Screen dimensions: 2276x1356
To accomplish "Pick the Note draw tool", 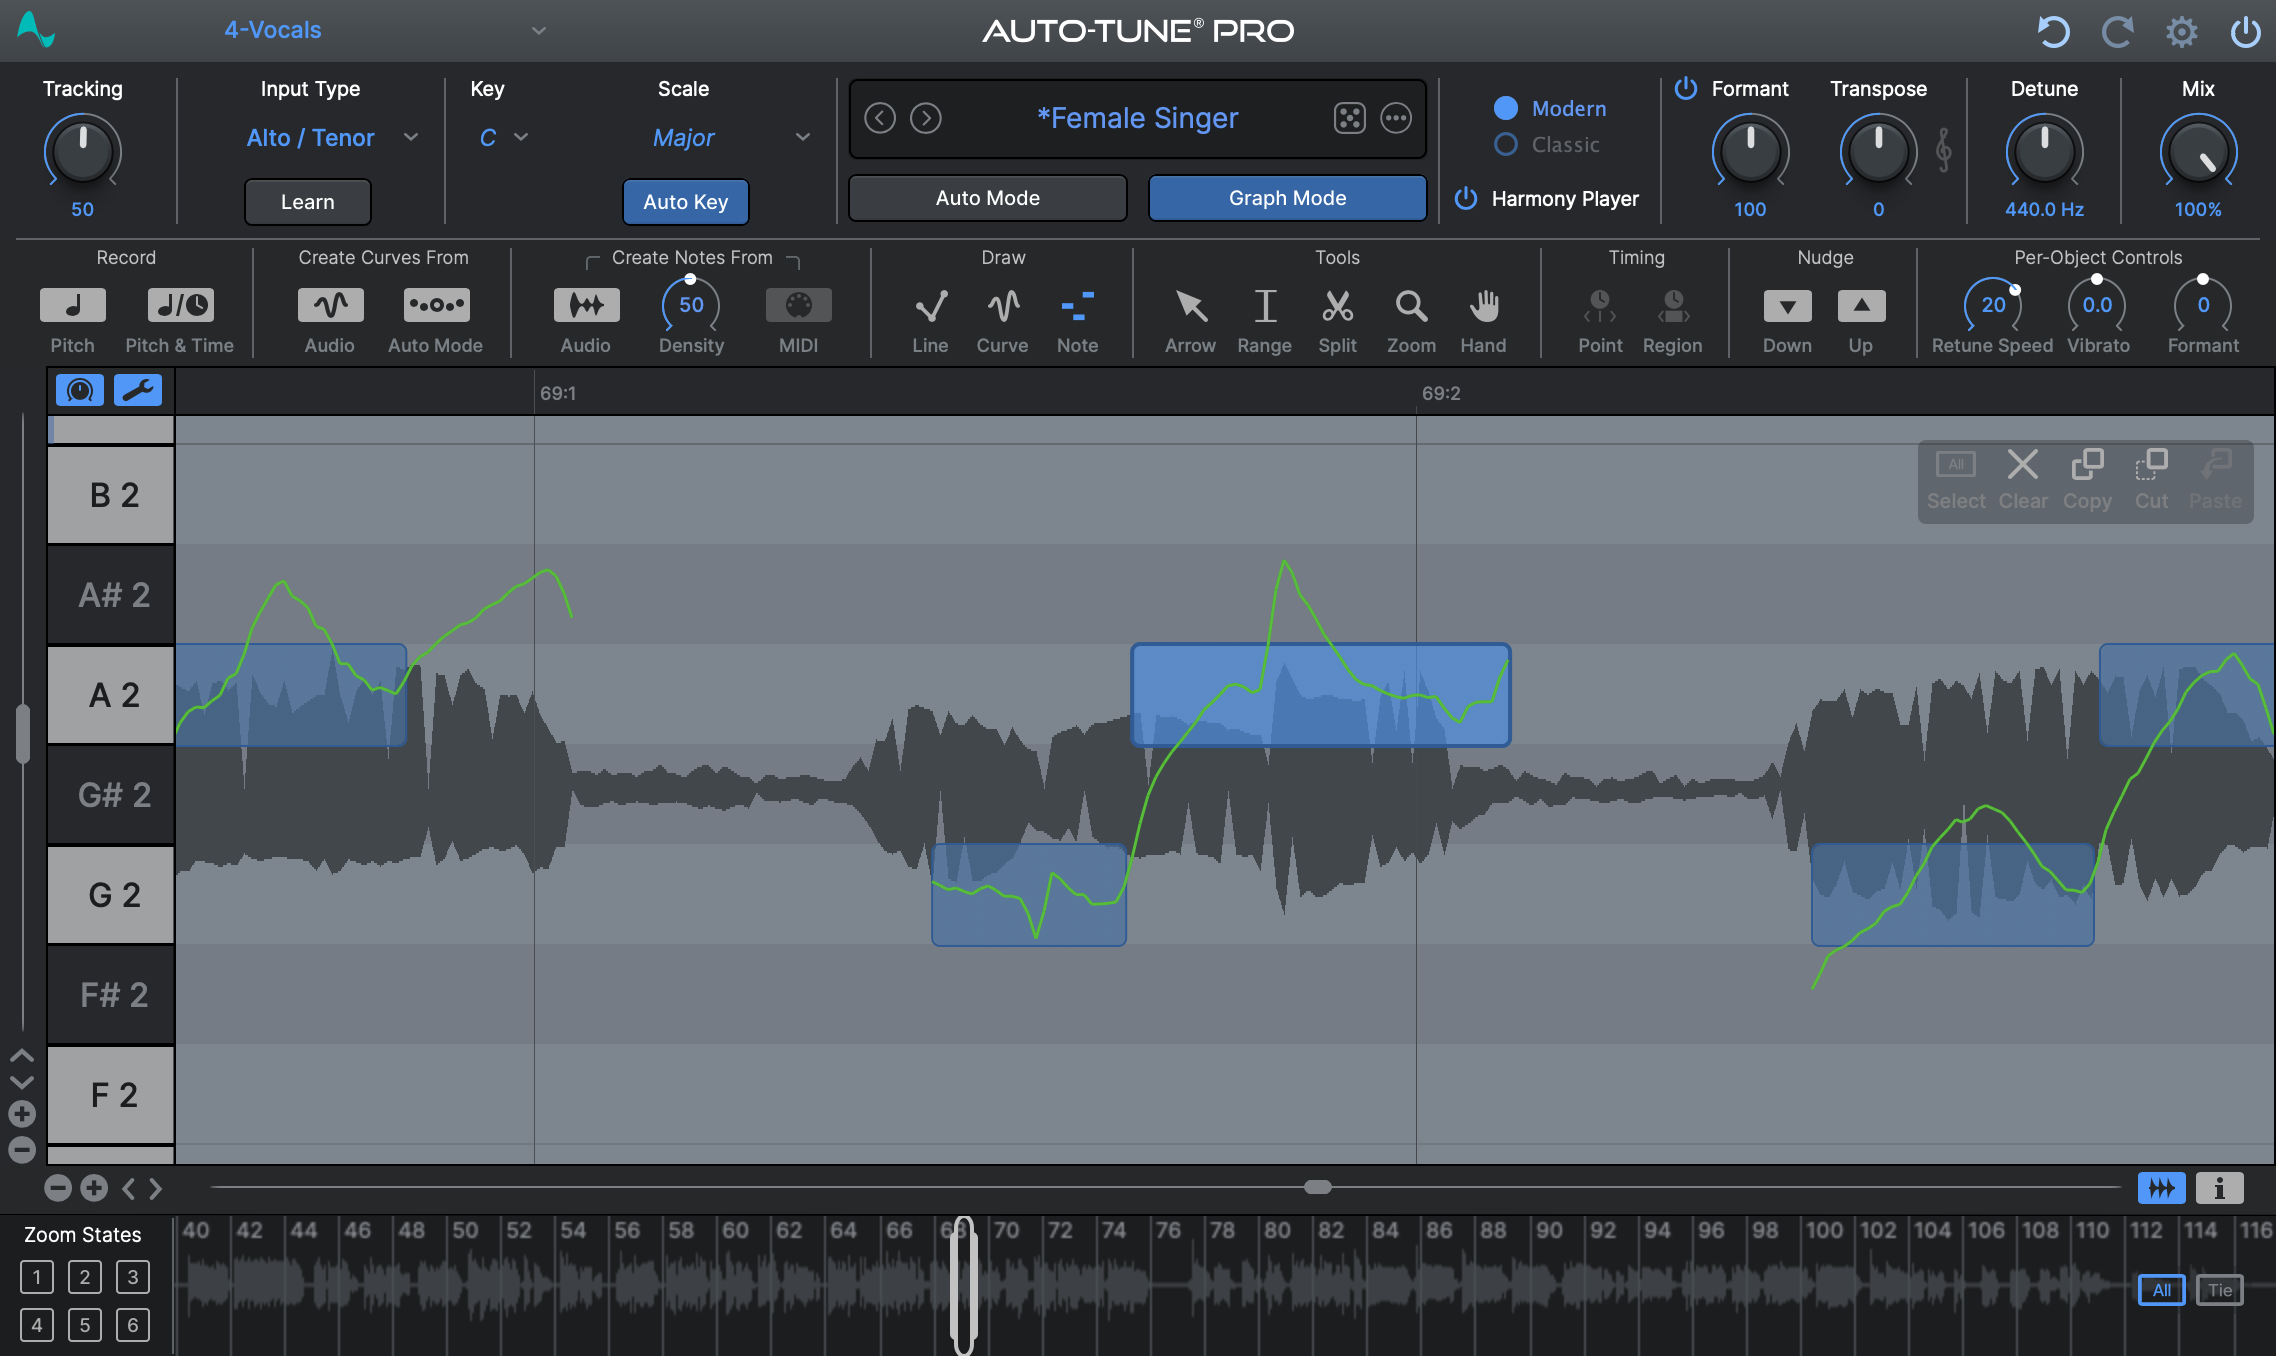I will point(1077,307).
